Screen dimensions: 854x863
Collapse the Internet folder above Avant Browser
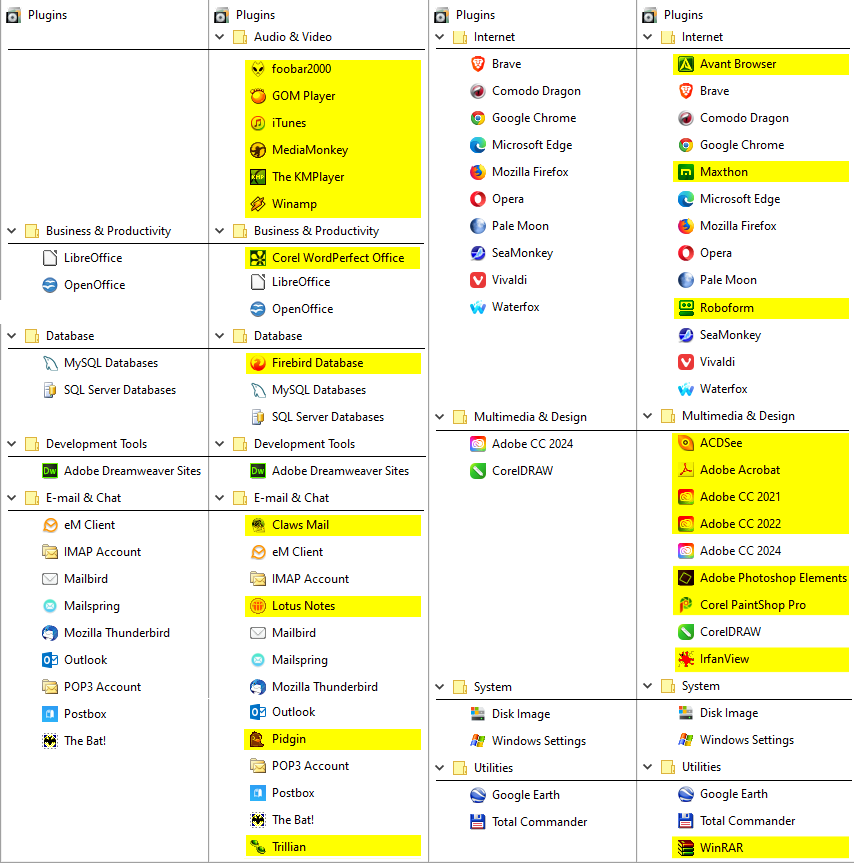[648, 37]
